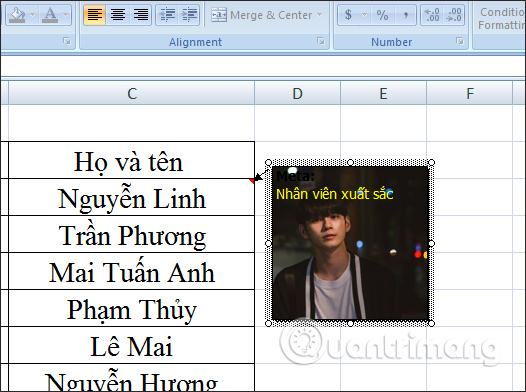This screenshot has width=526, height=392.
Task: Select the cell 'Nguyễn Hương'
Action: click(132, 378)
